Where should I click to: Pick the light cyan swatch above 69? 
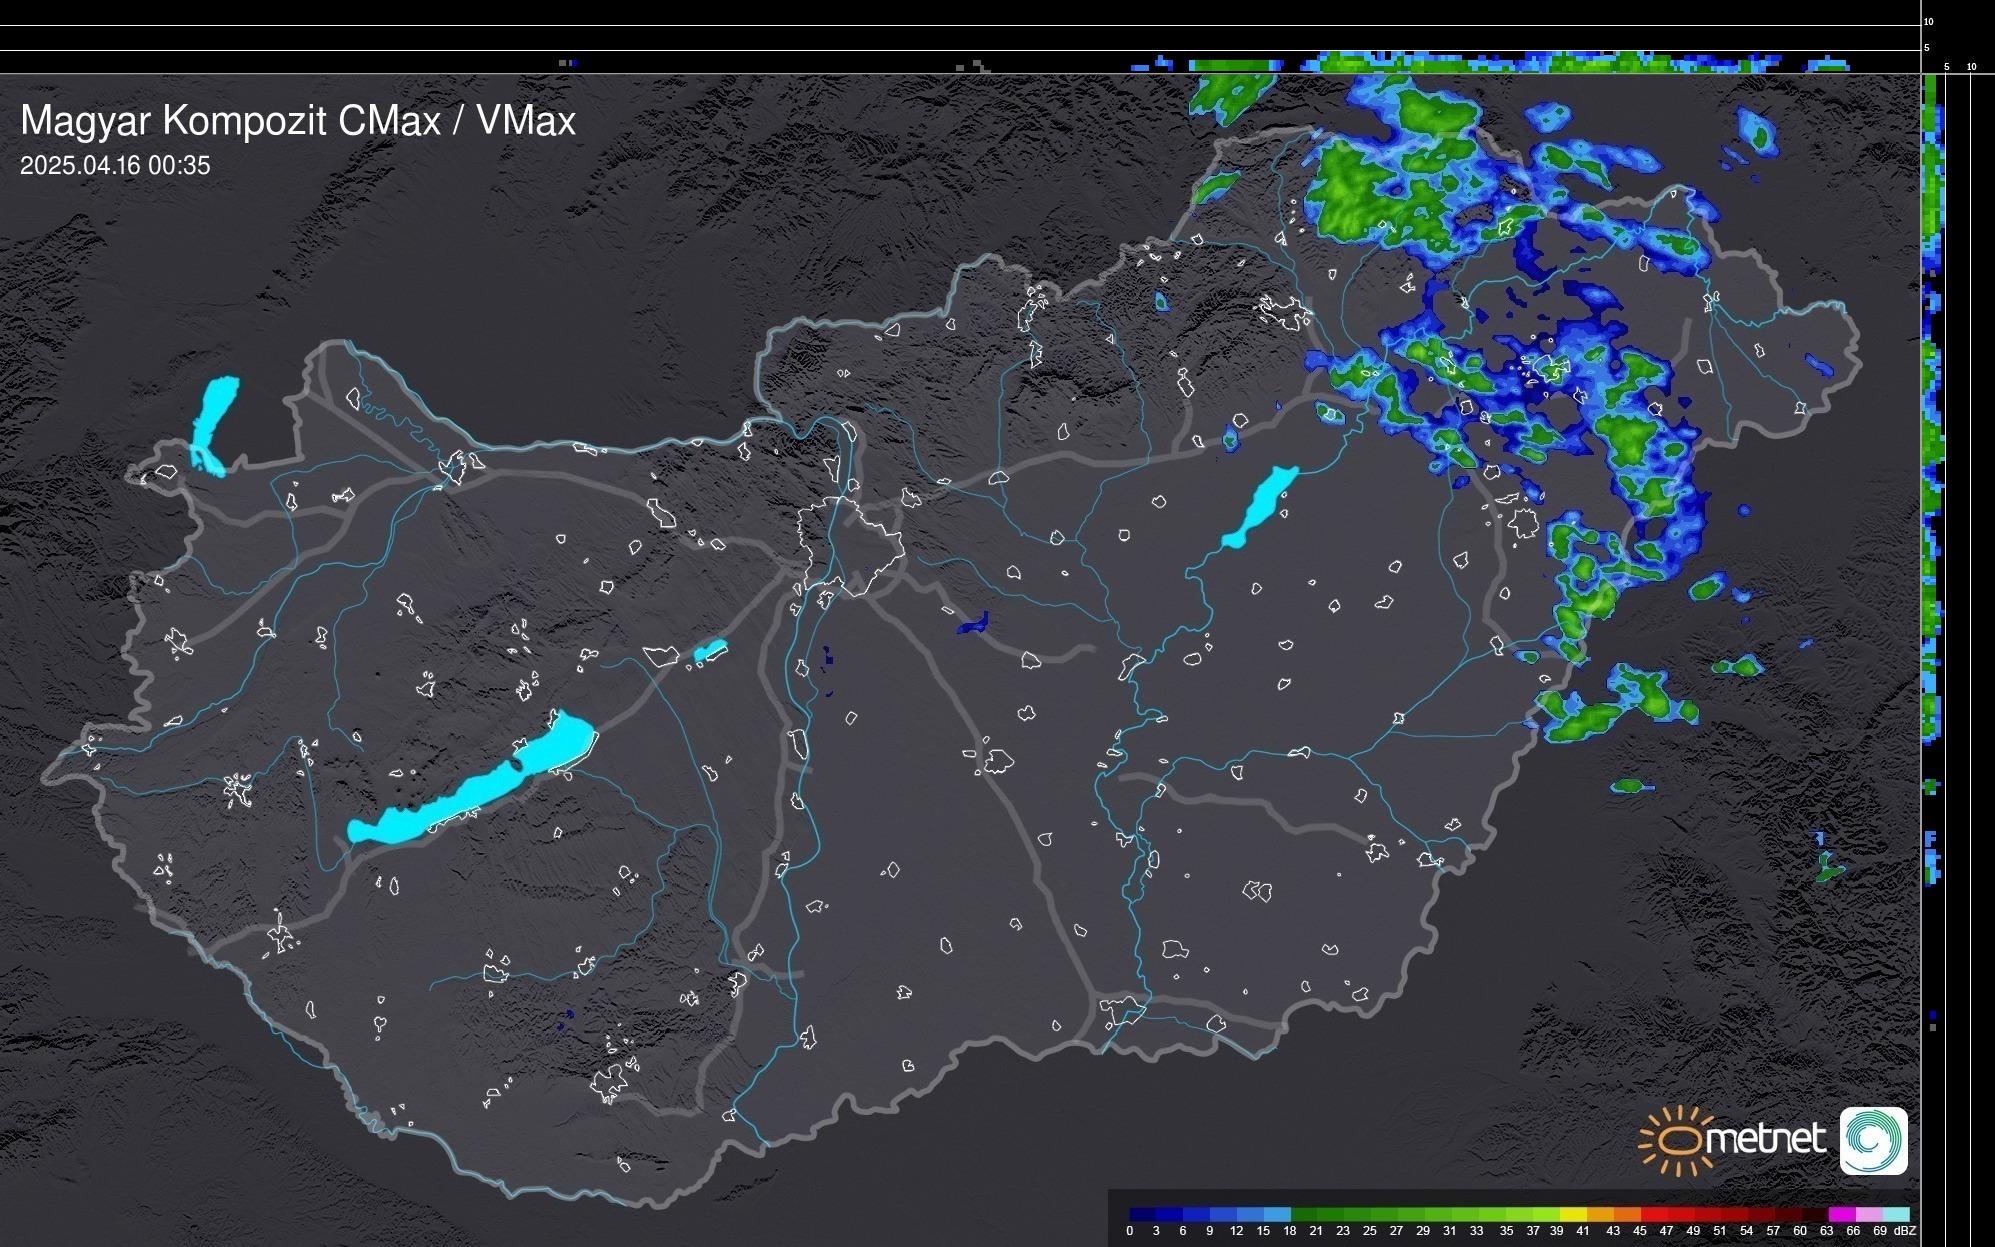coord(1895,1214)
